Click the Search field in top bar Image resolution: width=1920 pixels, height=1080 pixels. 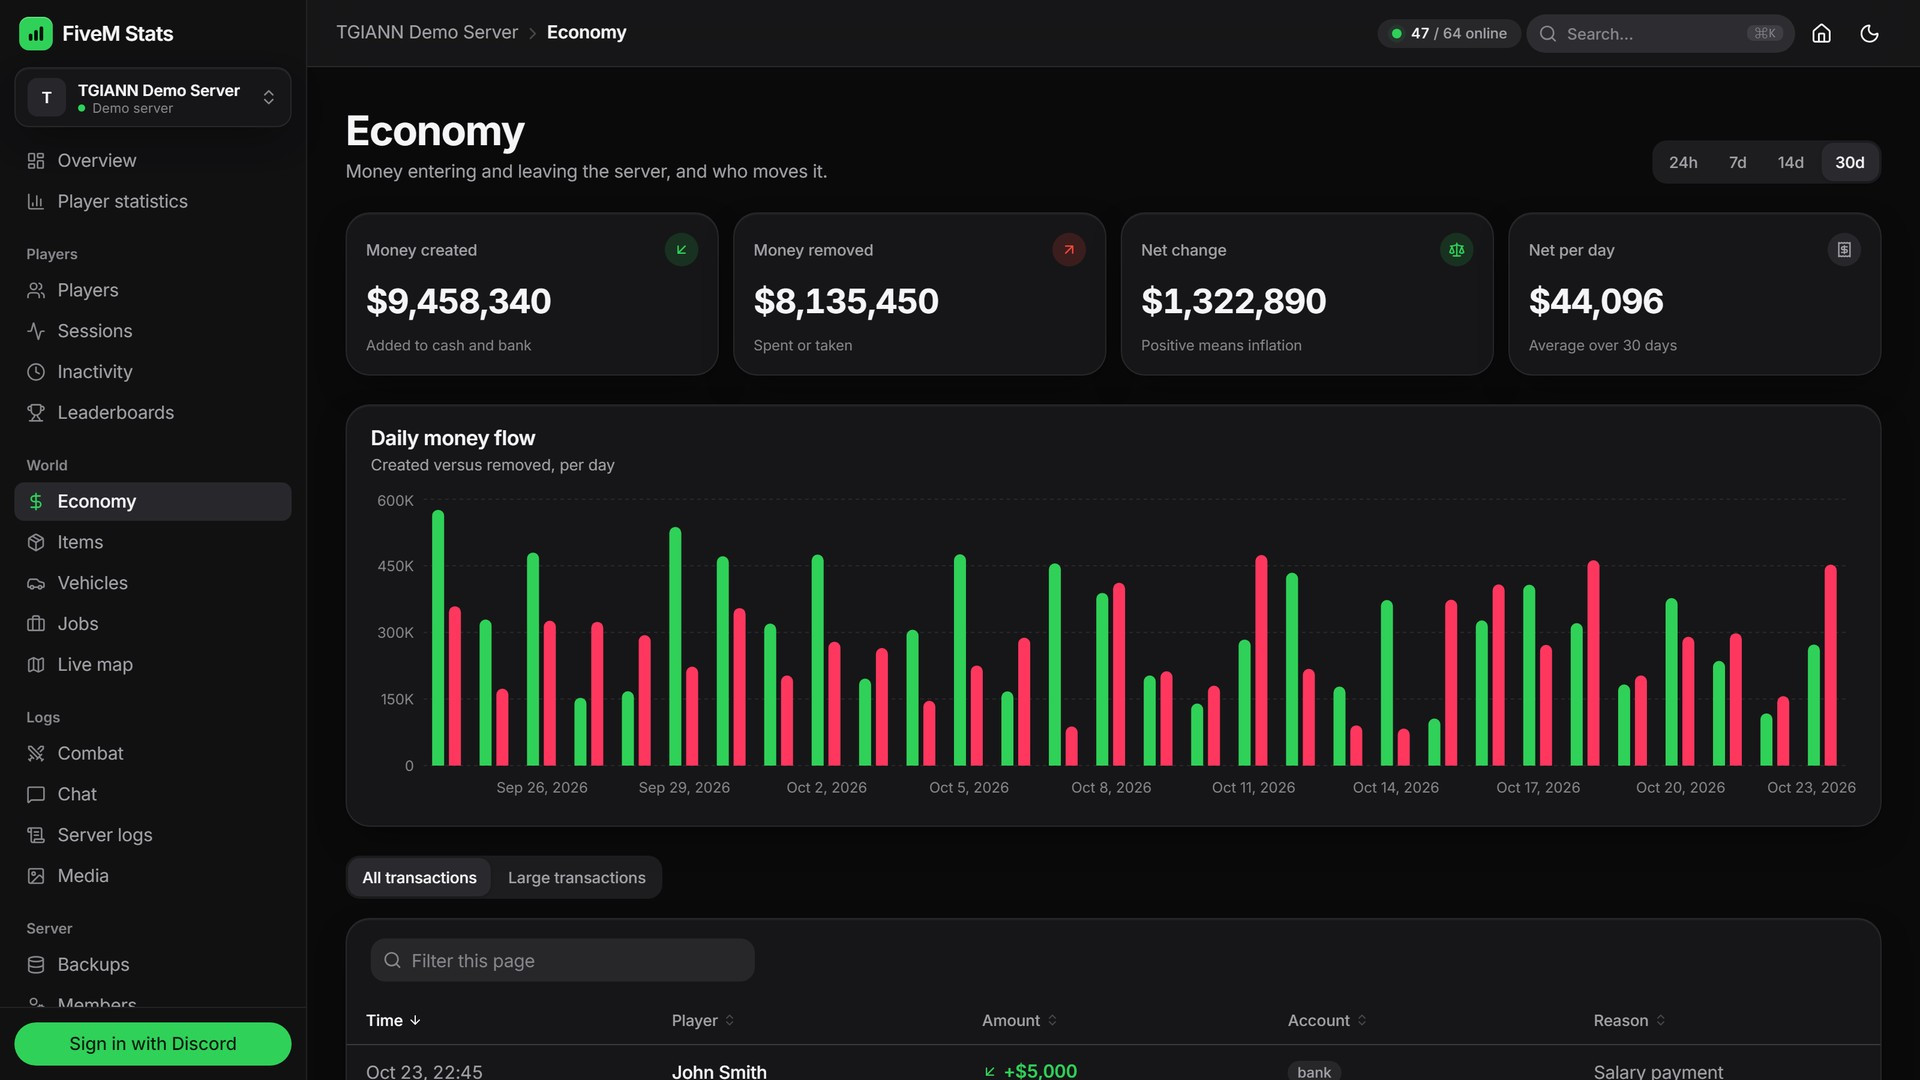(1660, 33)
